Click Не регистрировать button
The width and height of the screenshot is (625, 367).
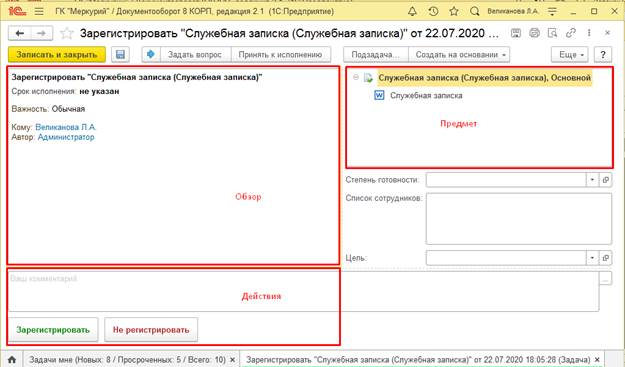(151, 330)
